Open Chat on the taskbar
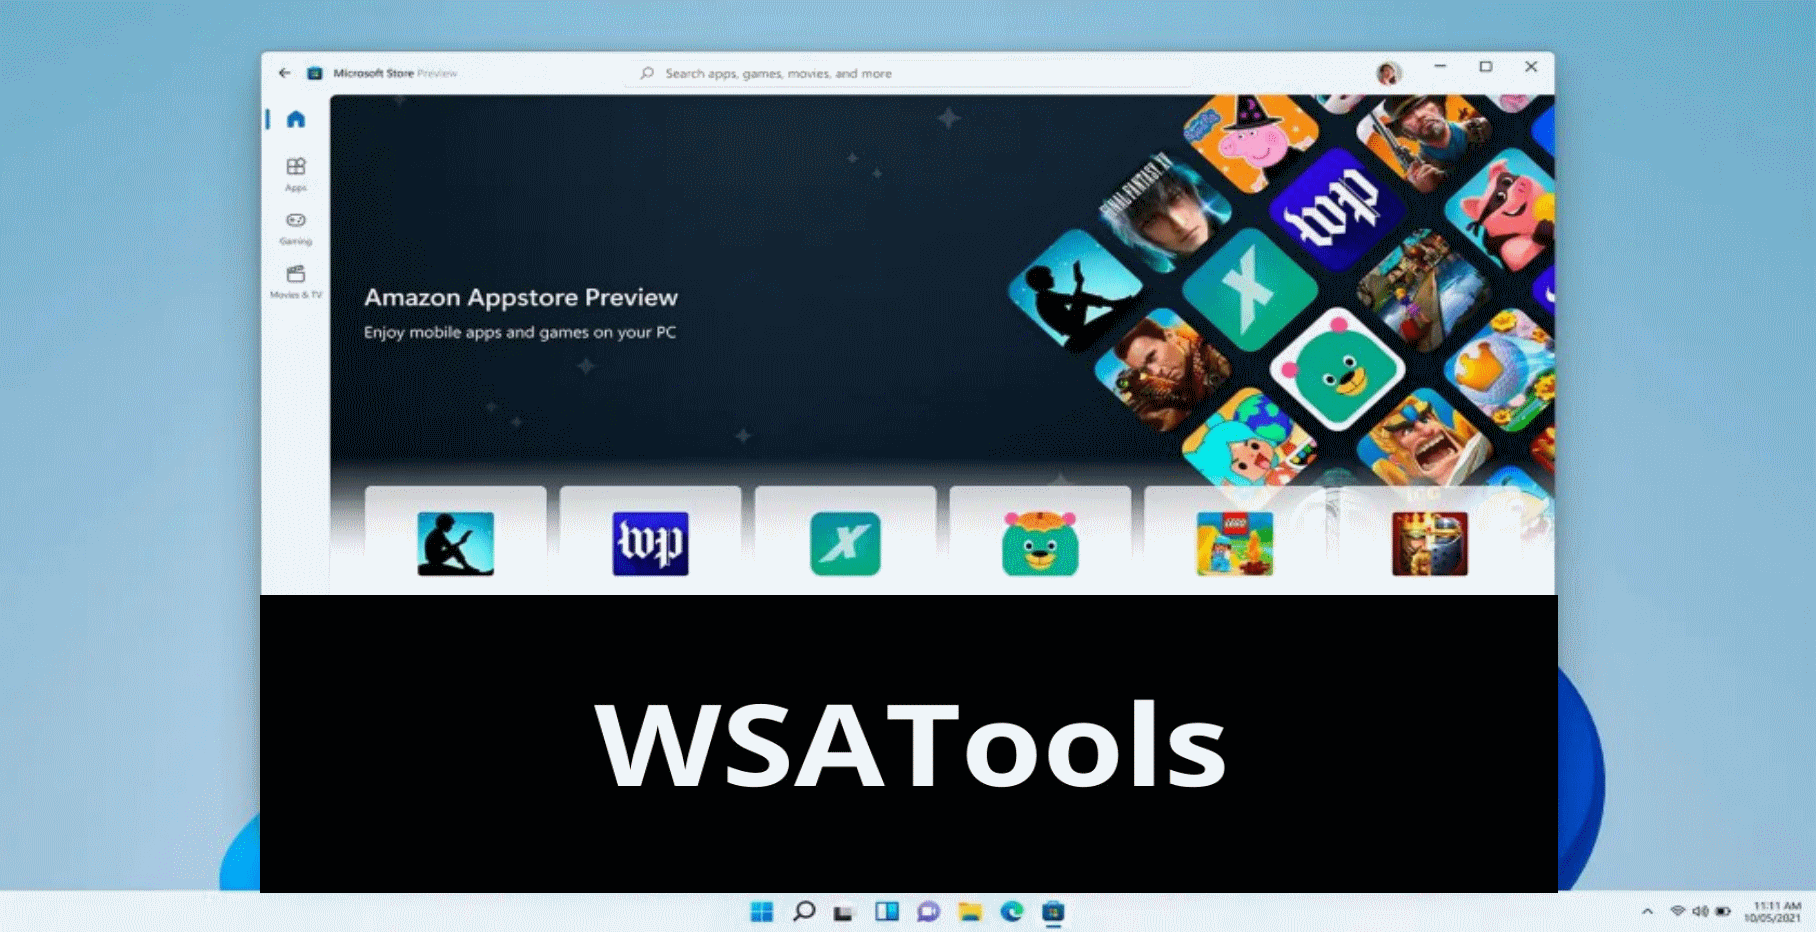This screenshot has height=932, width=1816. 928,911
